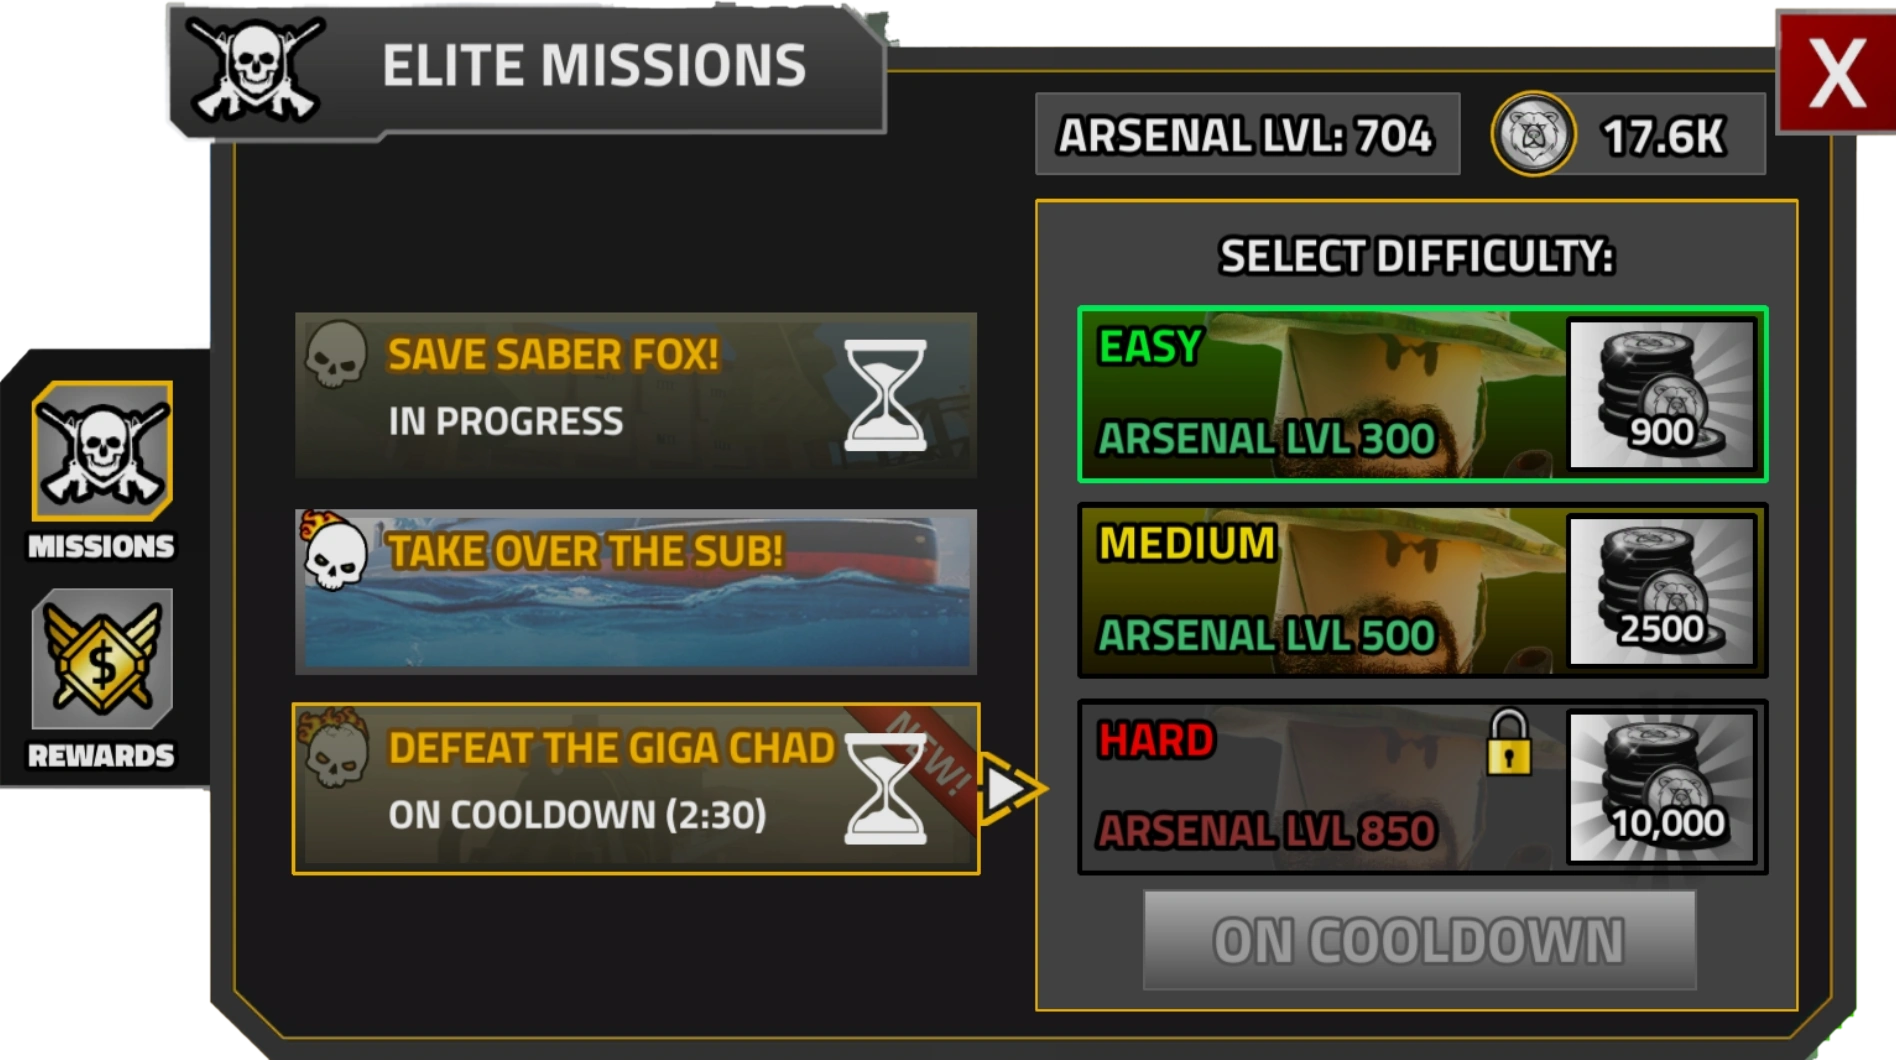Click the 10,000 coin reward thumbnail
The image size is (1896, 1060).
(1662, 787)
